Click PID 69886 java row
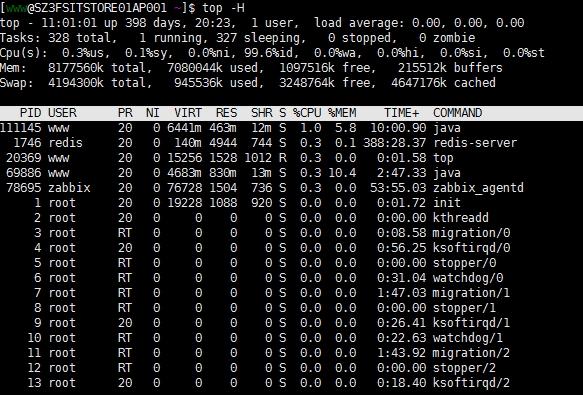The image size is (583, 395). click(292, 173)
